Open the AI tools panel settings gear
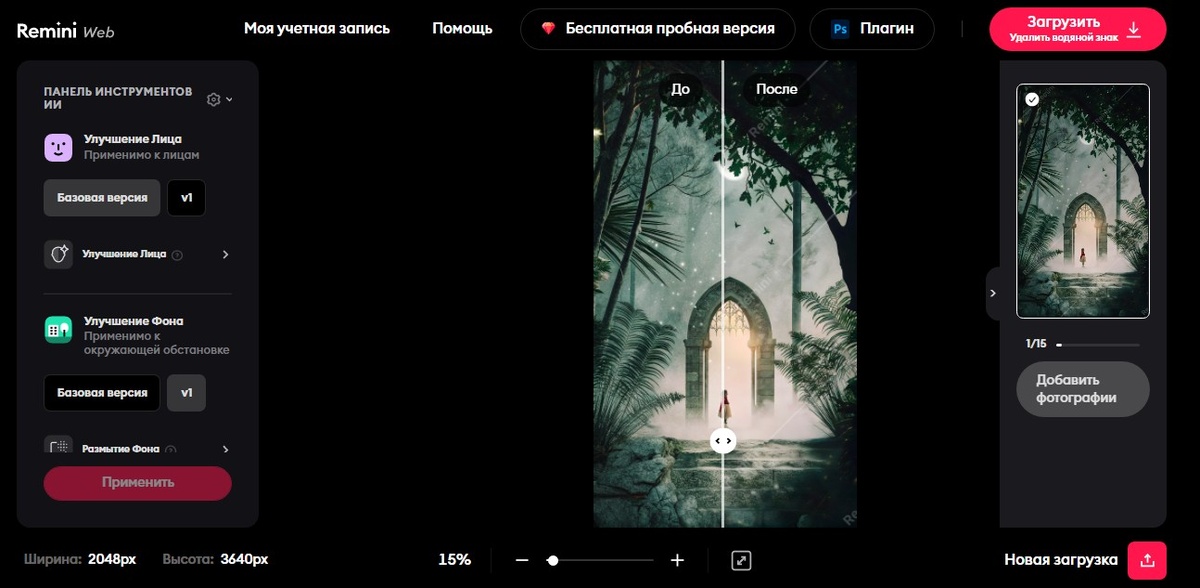Screen dimensions: 1200x588 [213, 99]
